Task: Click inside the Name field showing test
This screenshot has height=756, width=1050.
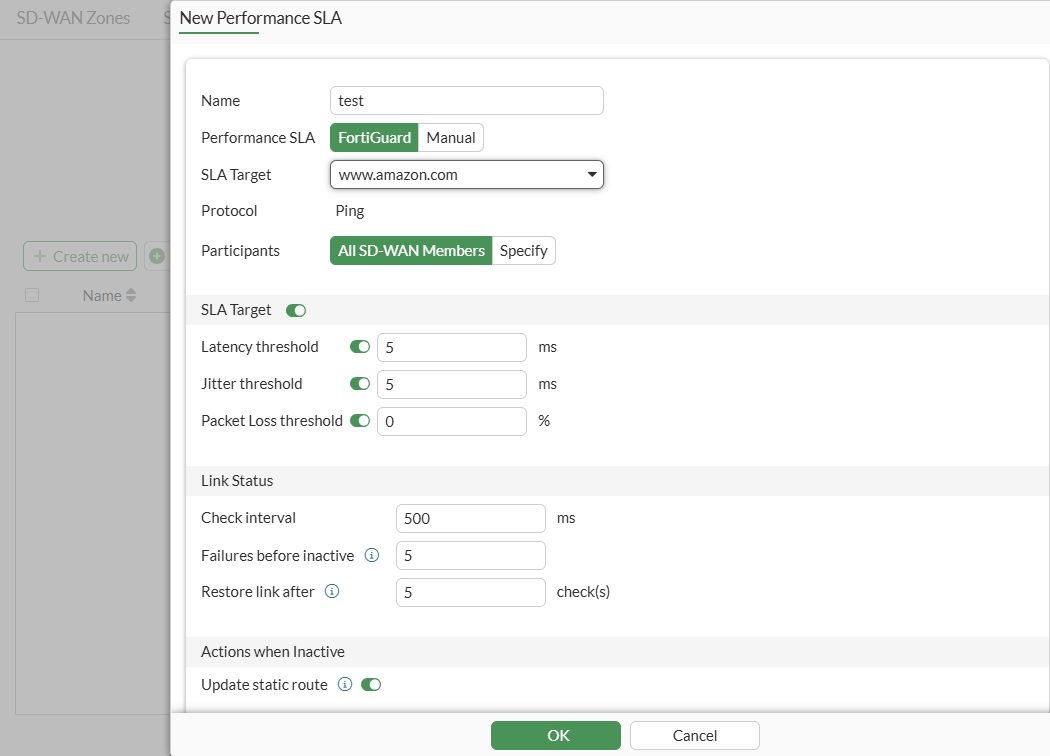Action: click(x=466, y=100)
